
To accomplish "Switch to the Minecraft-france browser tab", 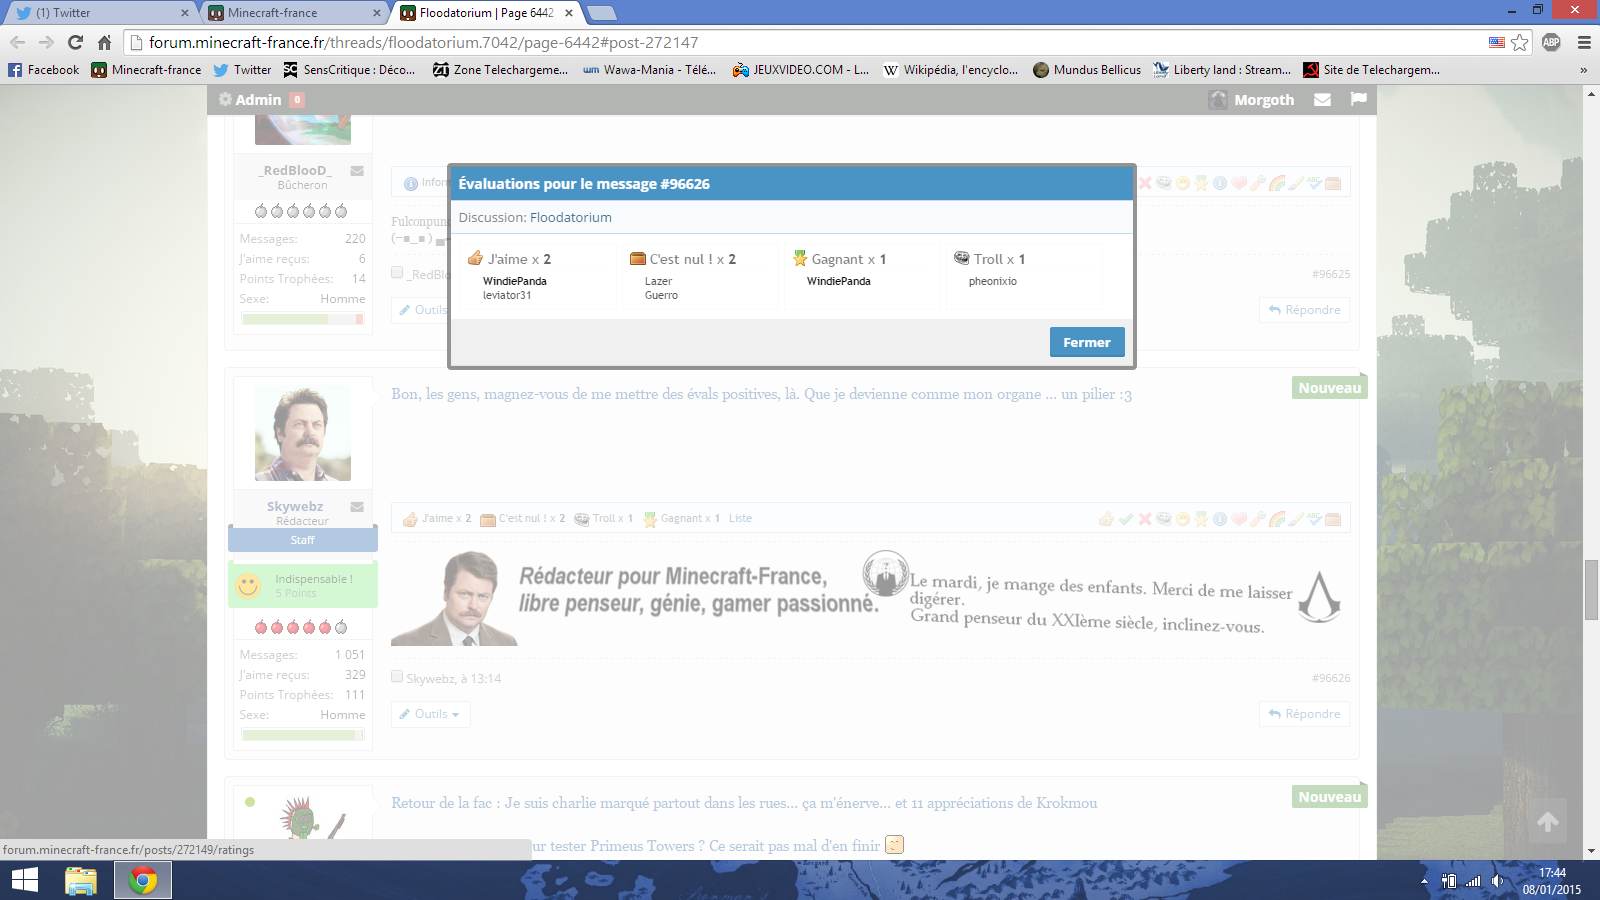I will pos(290,13).
